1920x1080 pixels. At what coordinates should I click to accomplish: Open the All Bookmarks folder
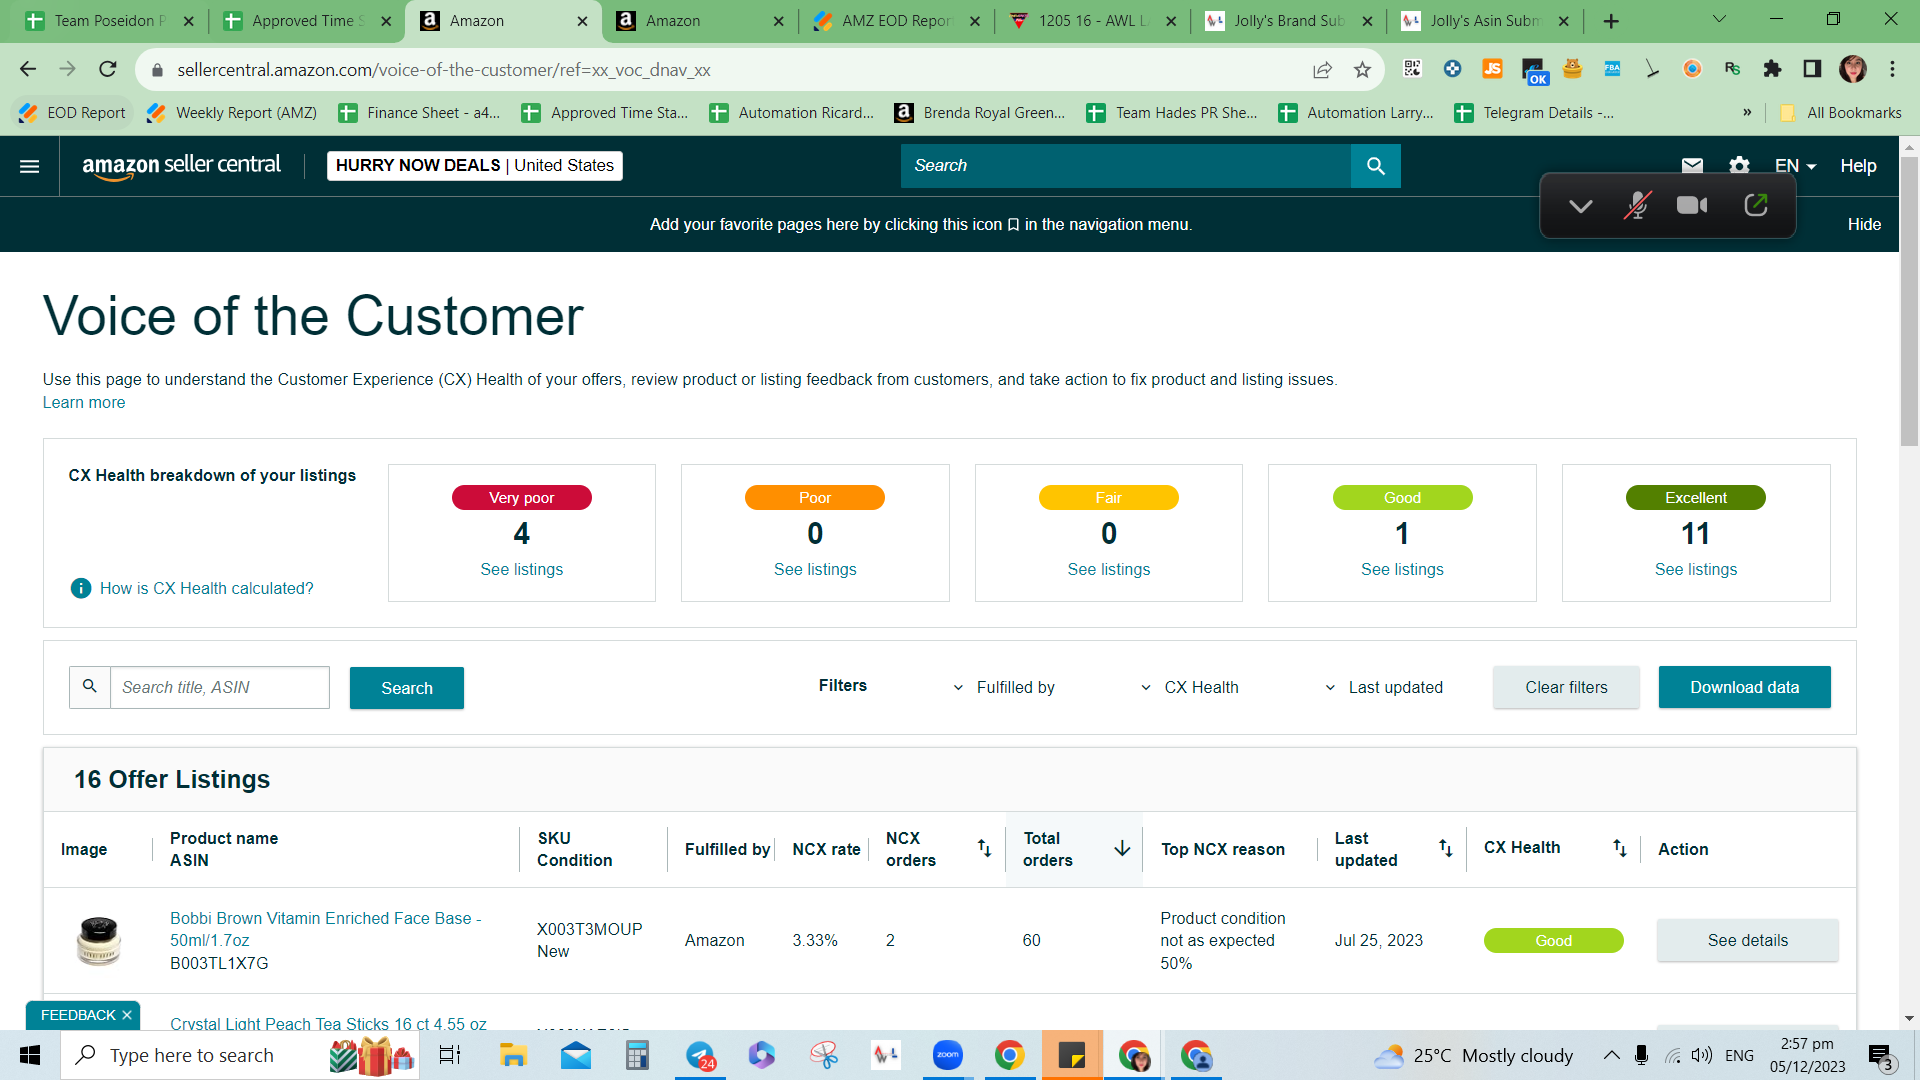coord(1841,112)
